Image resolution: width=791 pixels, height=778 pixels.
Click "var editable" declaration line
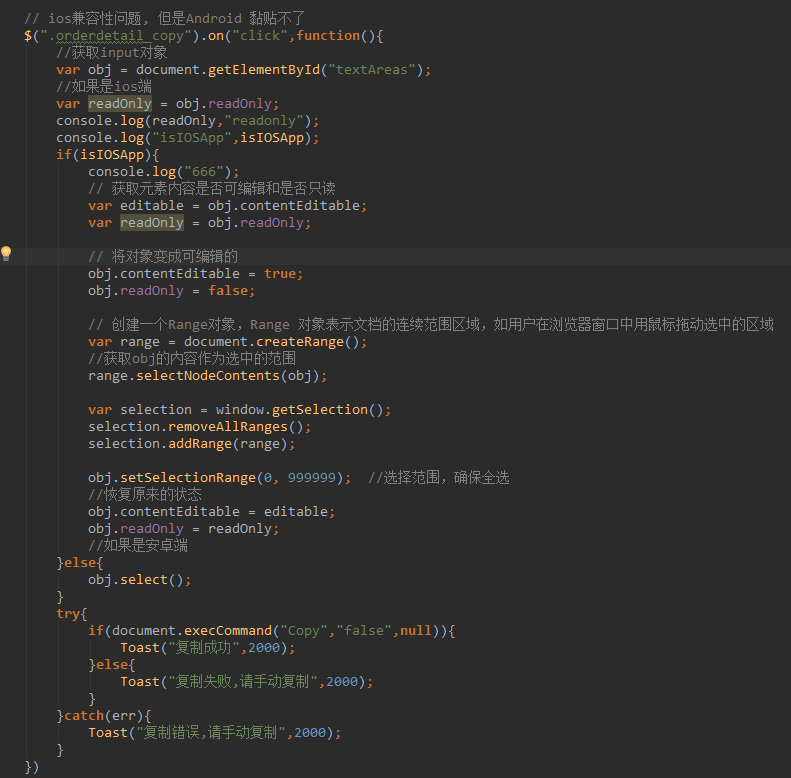click(228, 206)
